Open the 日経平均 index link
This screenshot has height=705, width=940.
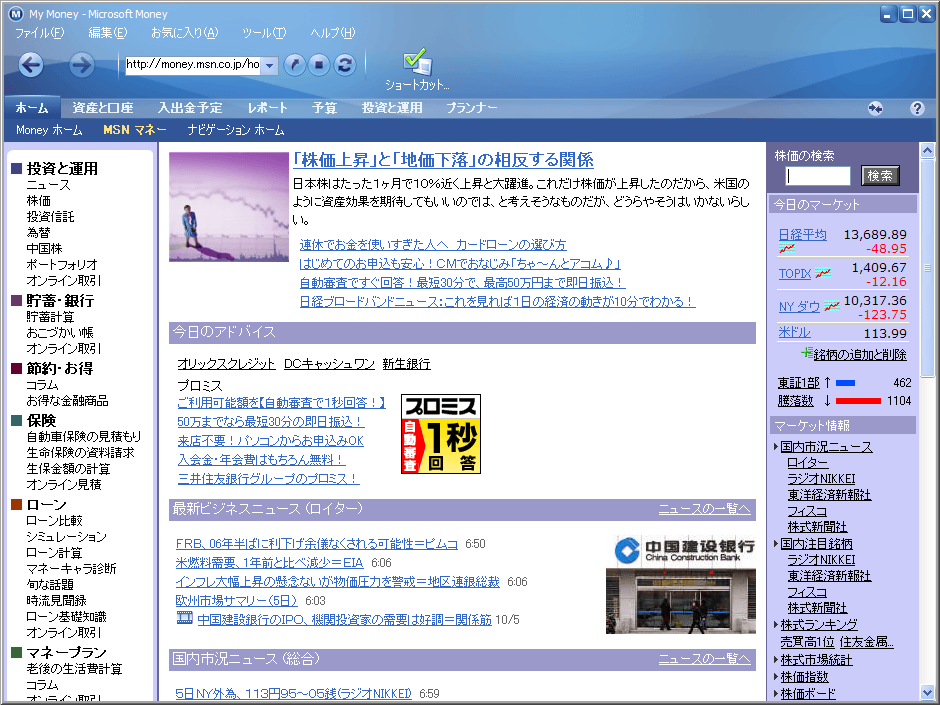[x=802, y=234]
